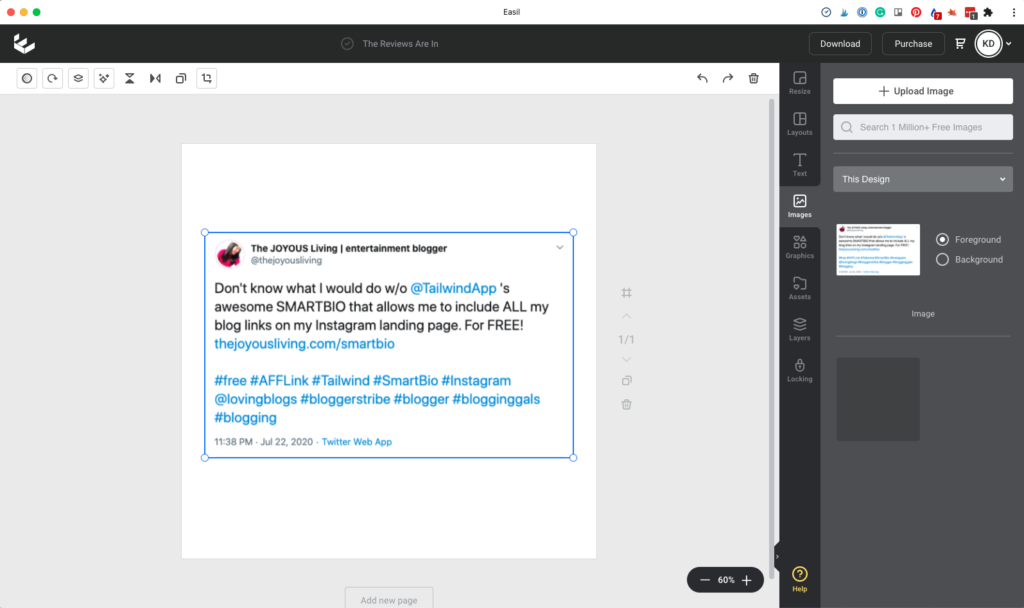Open browser three-dot menu
1024x608 pixels.
click(1014, 12)
